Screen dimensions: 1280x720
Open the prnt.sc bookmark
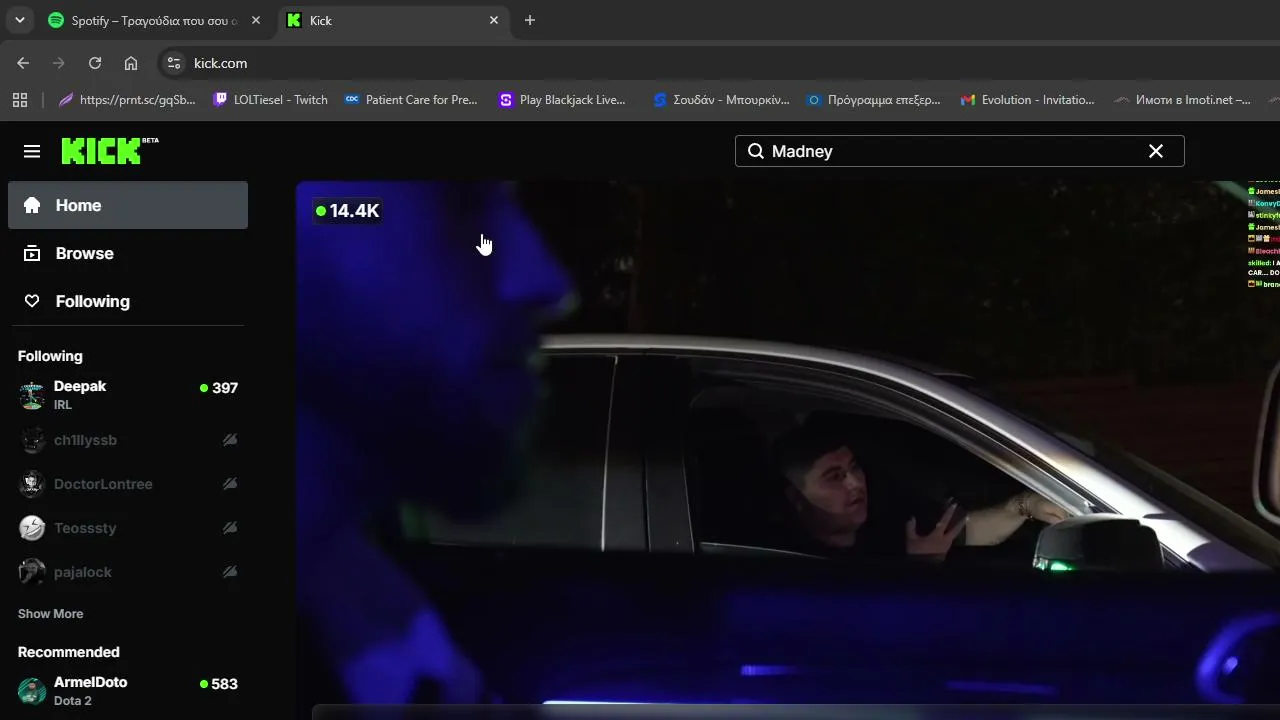point(128,100)
